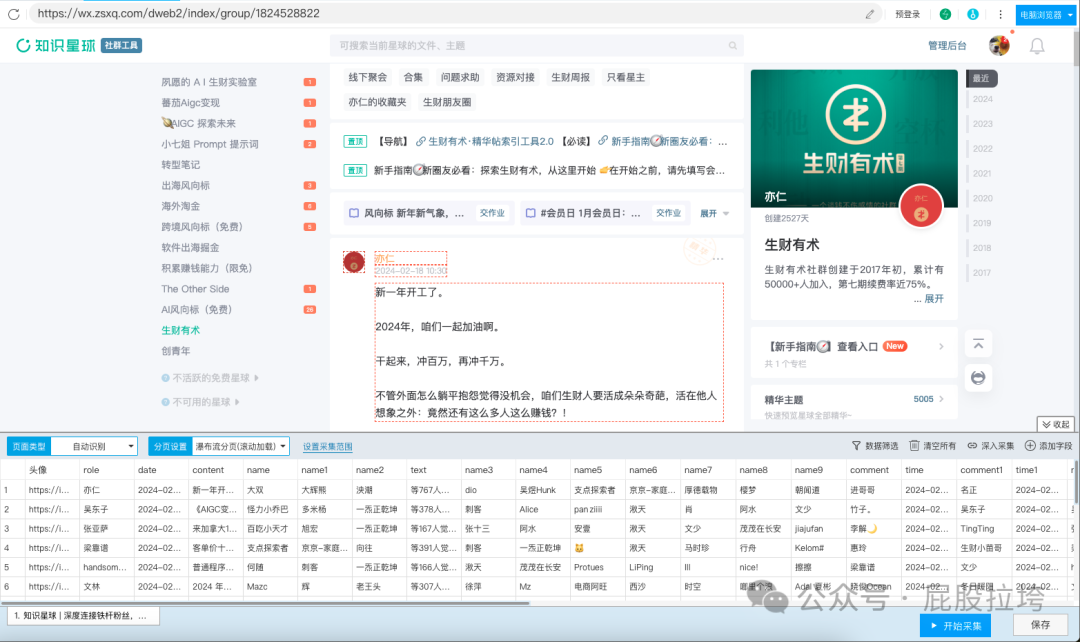The image size is (1080, 642).
Task: Select 最近 in timeline
Action: click(982, 79)
